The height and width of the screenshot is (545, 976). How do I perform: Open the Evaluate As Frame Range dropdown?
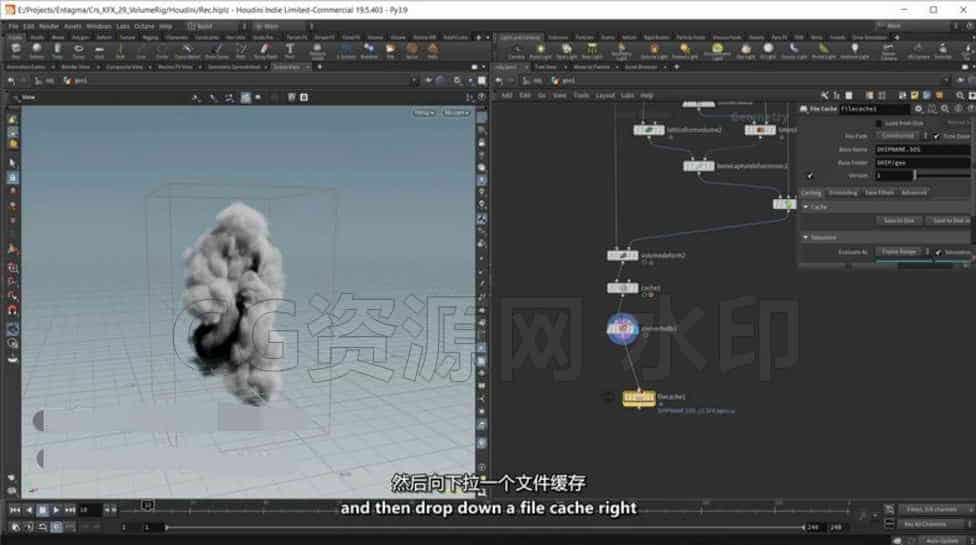tap(903, 251)
